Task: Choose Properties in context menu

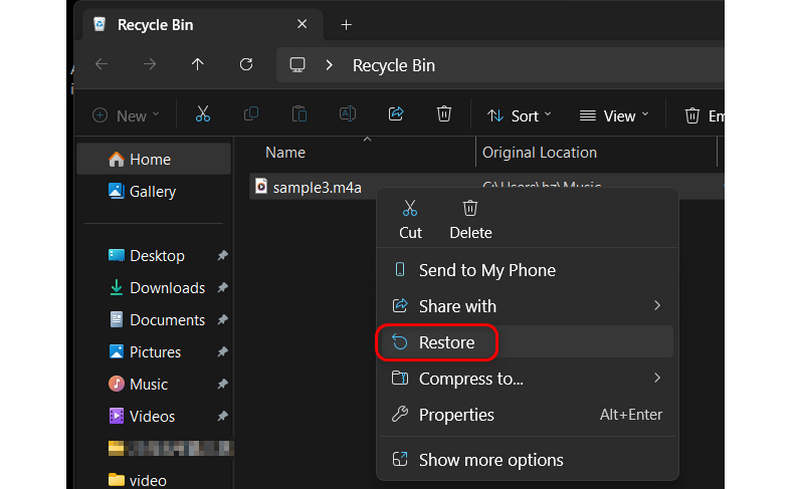Action: tap(456, 414)
